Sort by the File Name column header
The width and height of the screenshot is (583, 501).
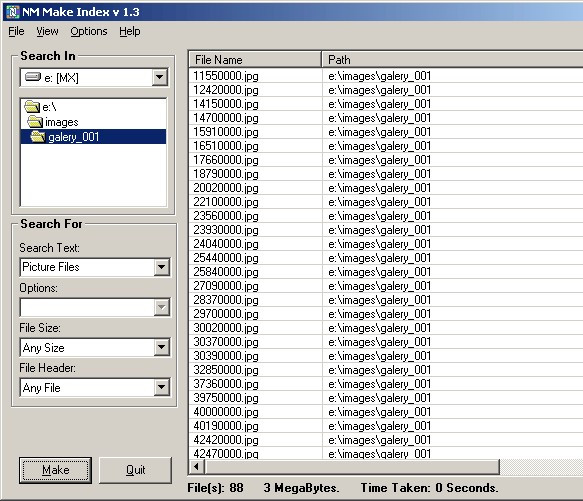pyautogui.click(x=255, y=60)
